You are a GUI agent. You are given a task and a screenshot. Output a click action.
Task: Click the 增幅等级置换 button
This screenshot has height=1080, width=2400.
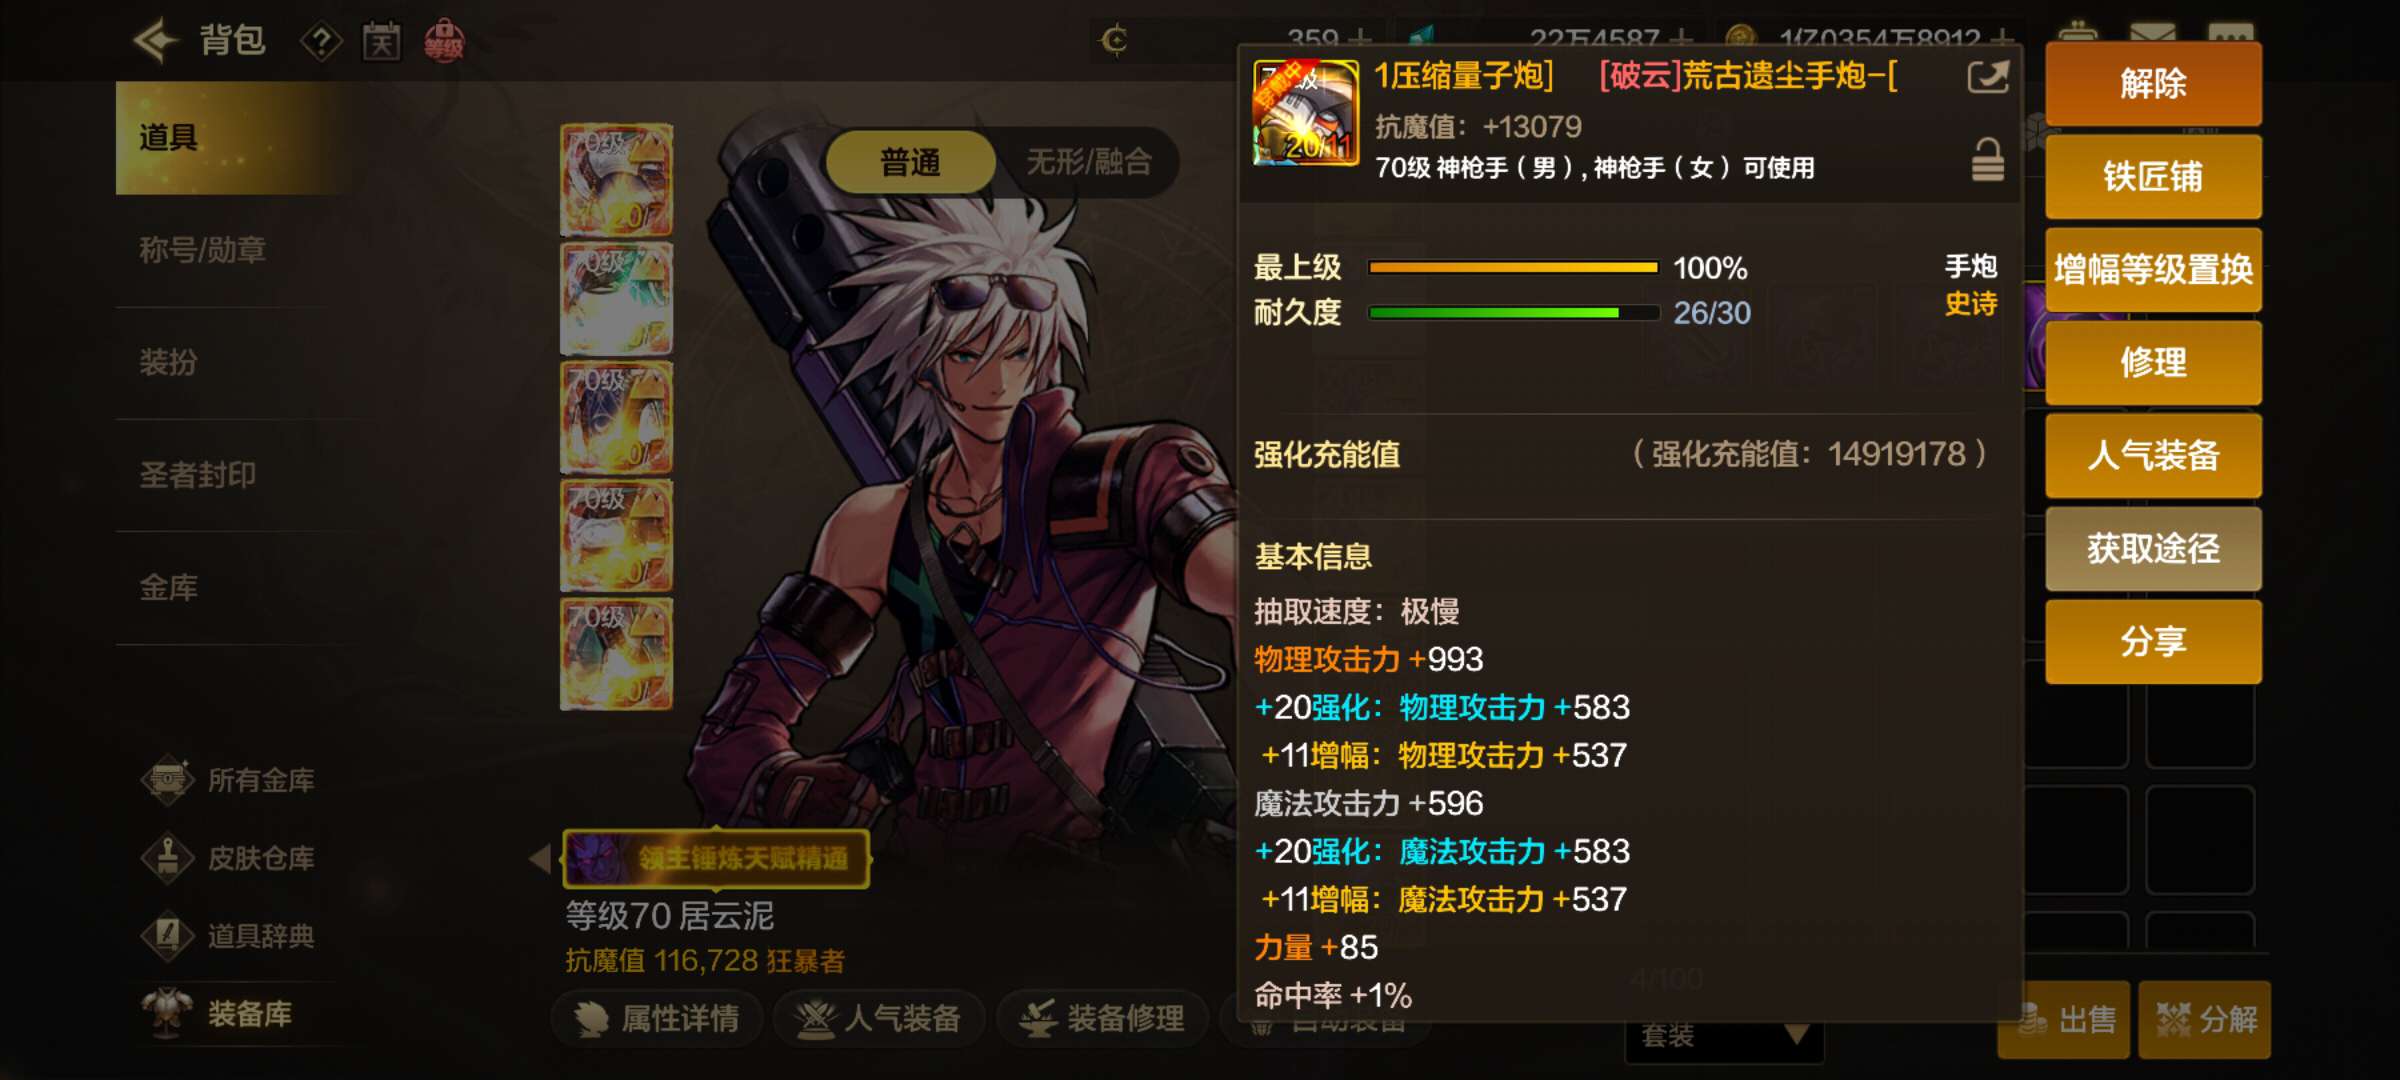pos(2153,269)
